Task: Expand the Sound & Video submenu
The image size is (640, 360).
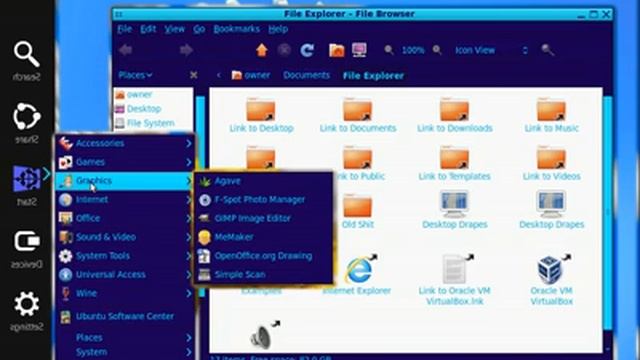Action: 124,237
